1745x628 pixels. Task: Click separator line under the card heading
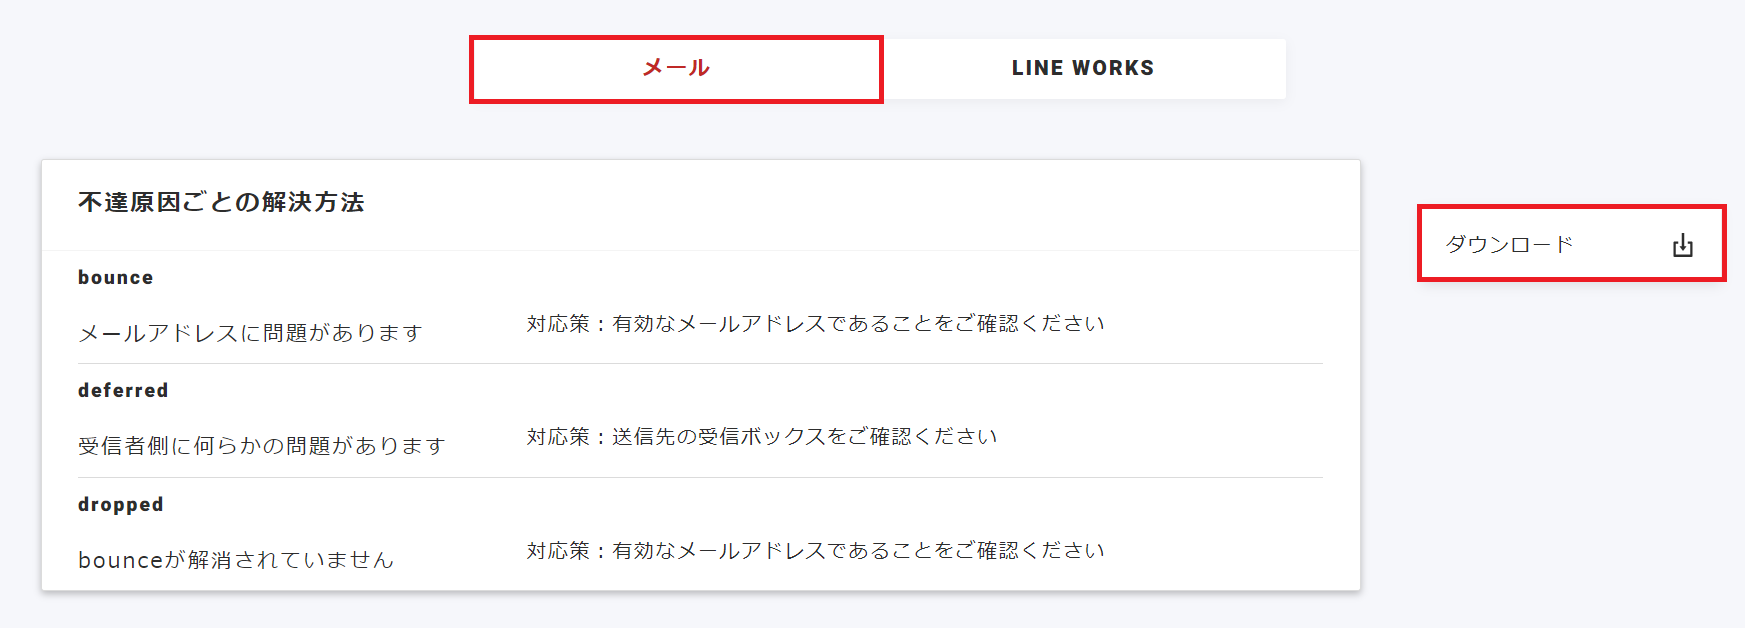click(x=700, y=251)
